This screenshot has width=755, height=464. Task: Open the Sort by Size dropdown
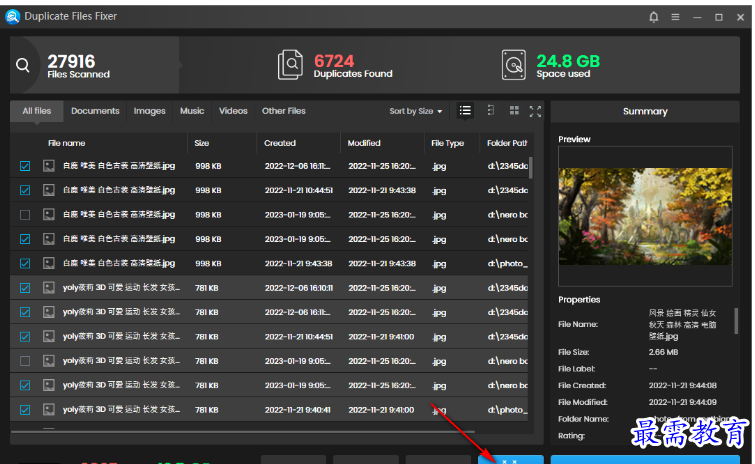tap(416, 111)
